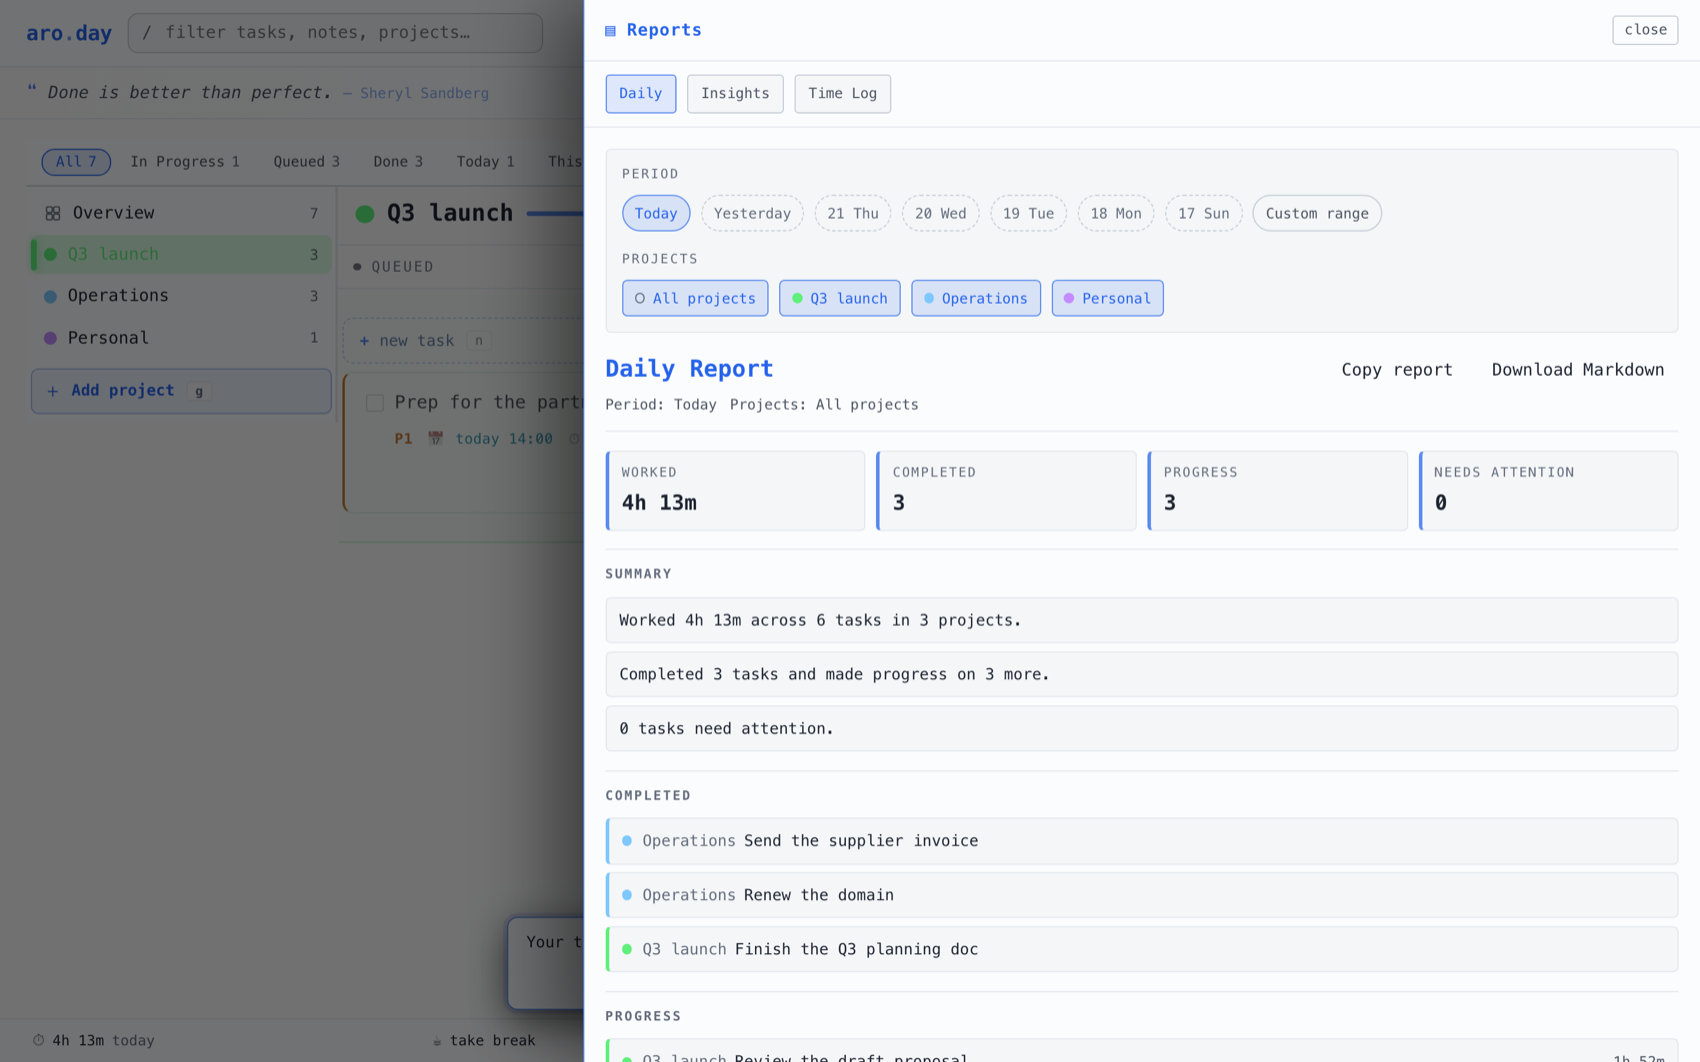Click the new task row
Viewport: 1700px width, 1062px height.
(x=463, y=341)
